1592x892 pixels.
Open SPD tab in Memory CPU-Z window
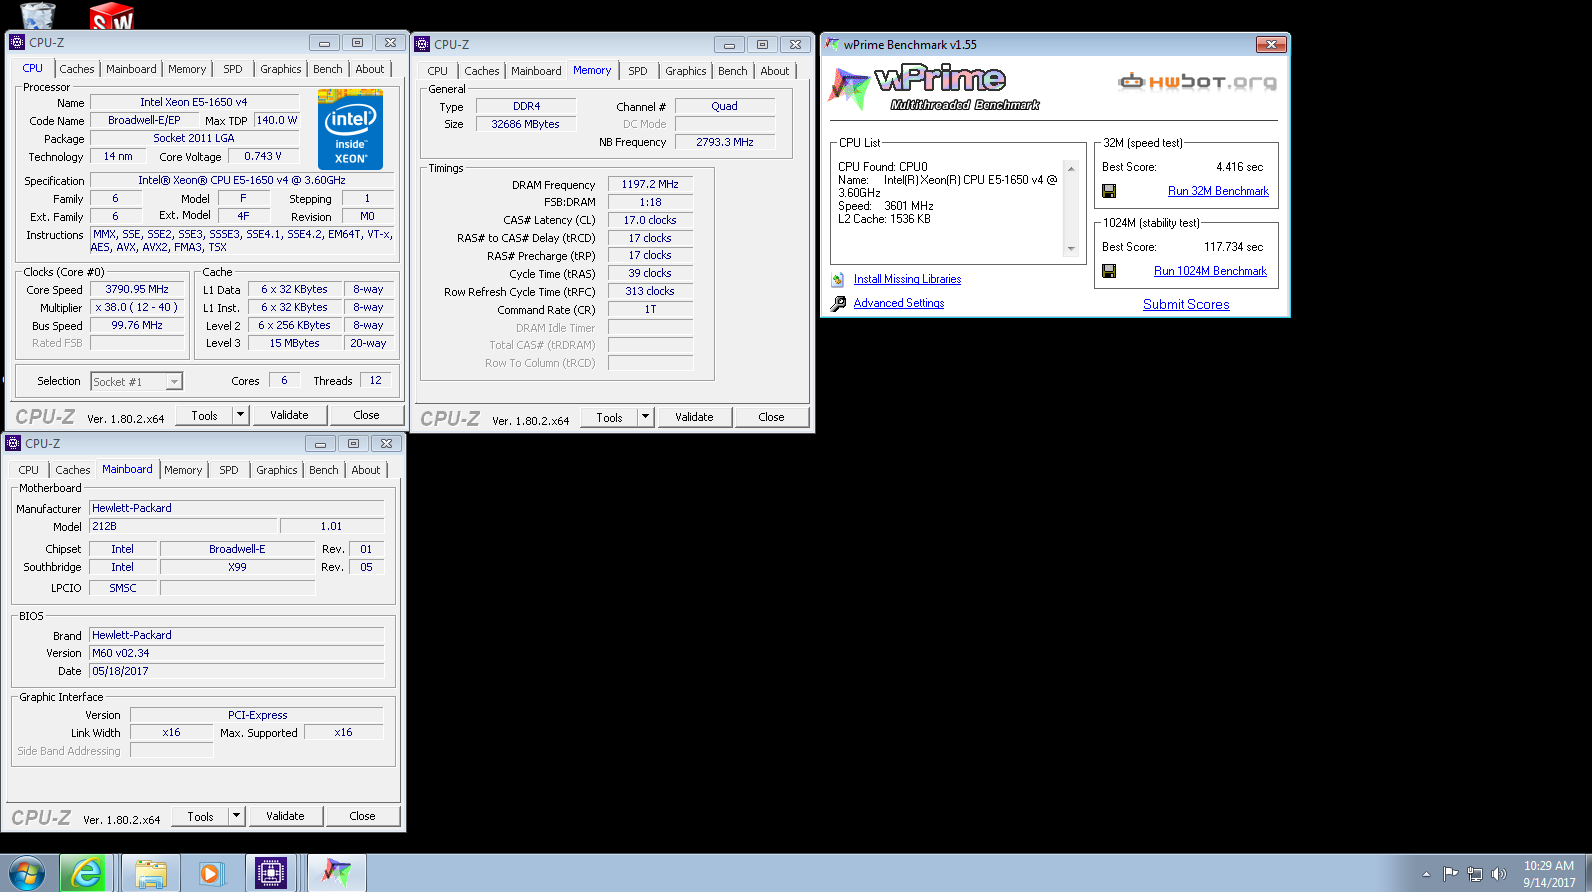click(638, 71)
